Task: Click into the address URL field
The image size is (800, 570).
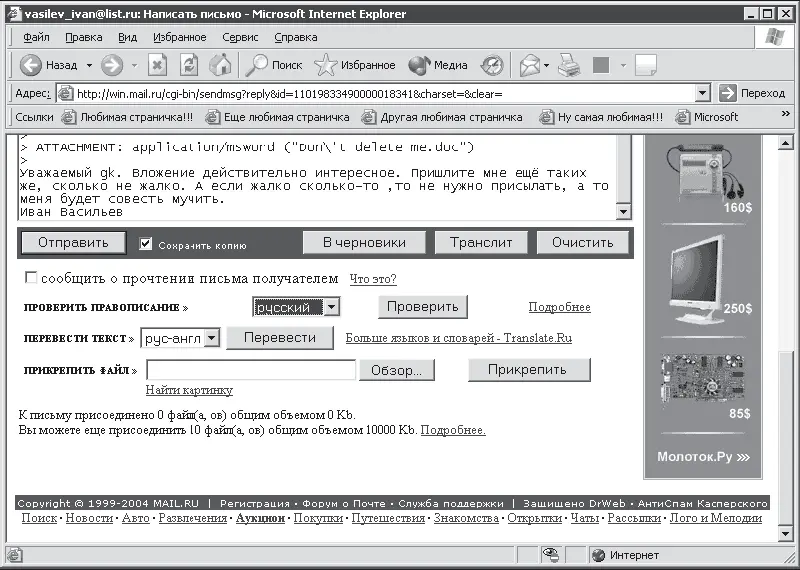Action: [385, 94]
